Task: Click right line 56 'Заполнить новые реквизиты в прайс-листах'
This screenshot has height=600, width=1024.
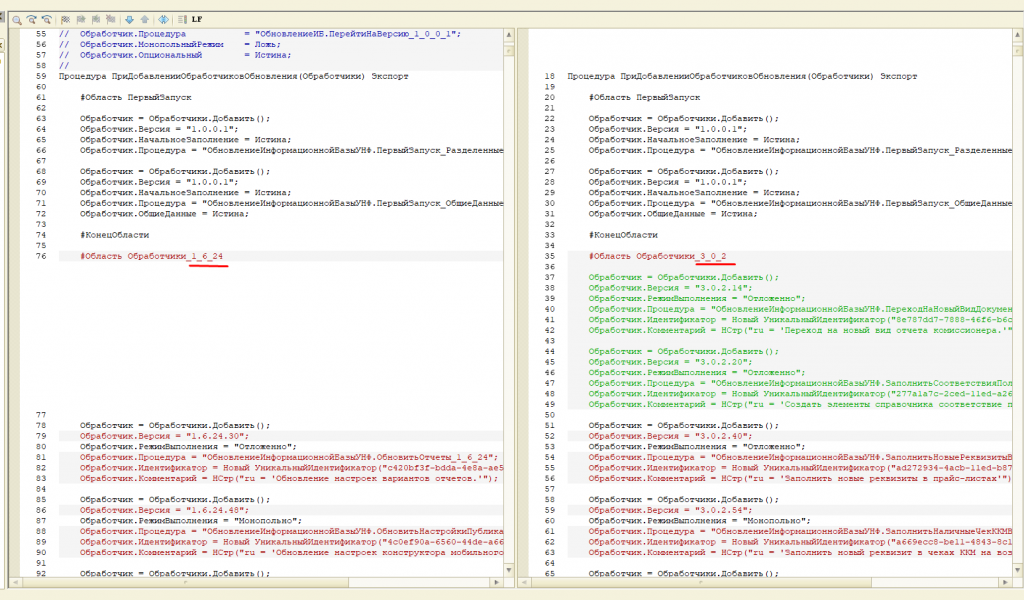Action: click(x=800, y=479)
